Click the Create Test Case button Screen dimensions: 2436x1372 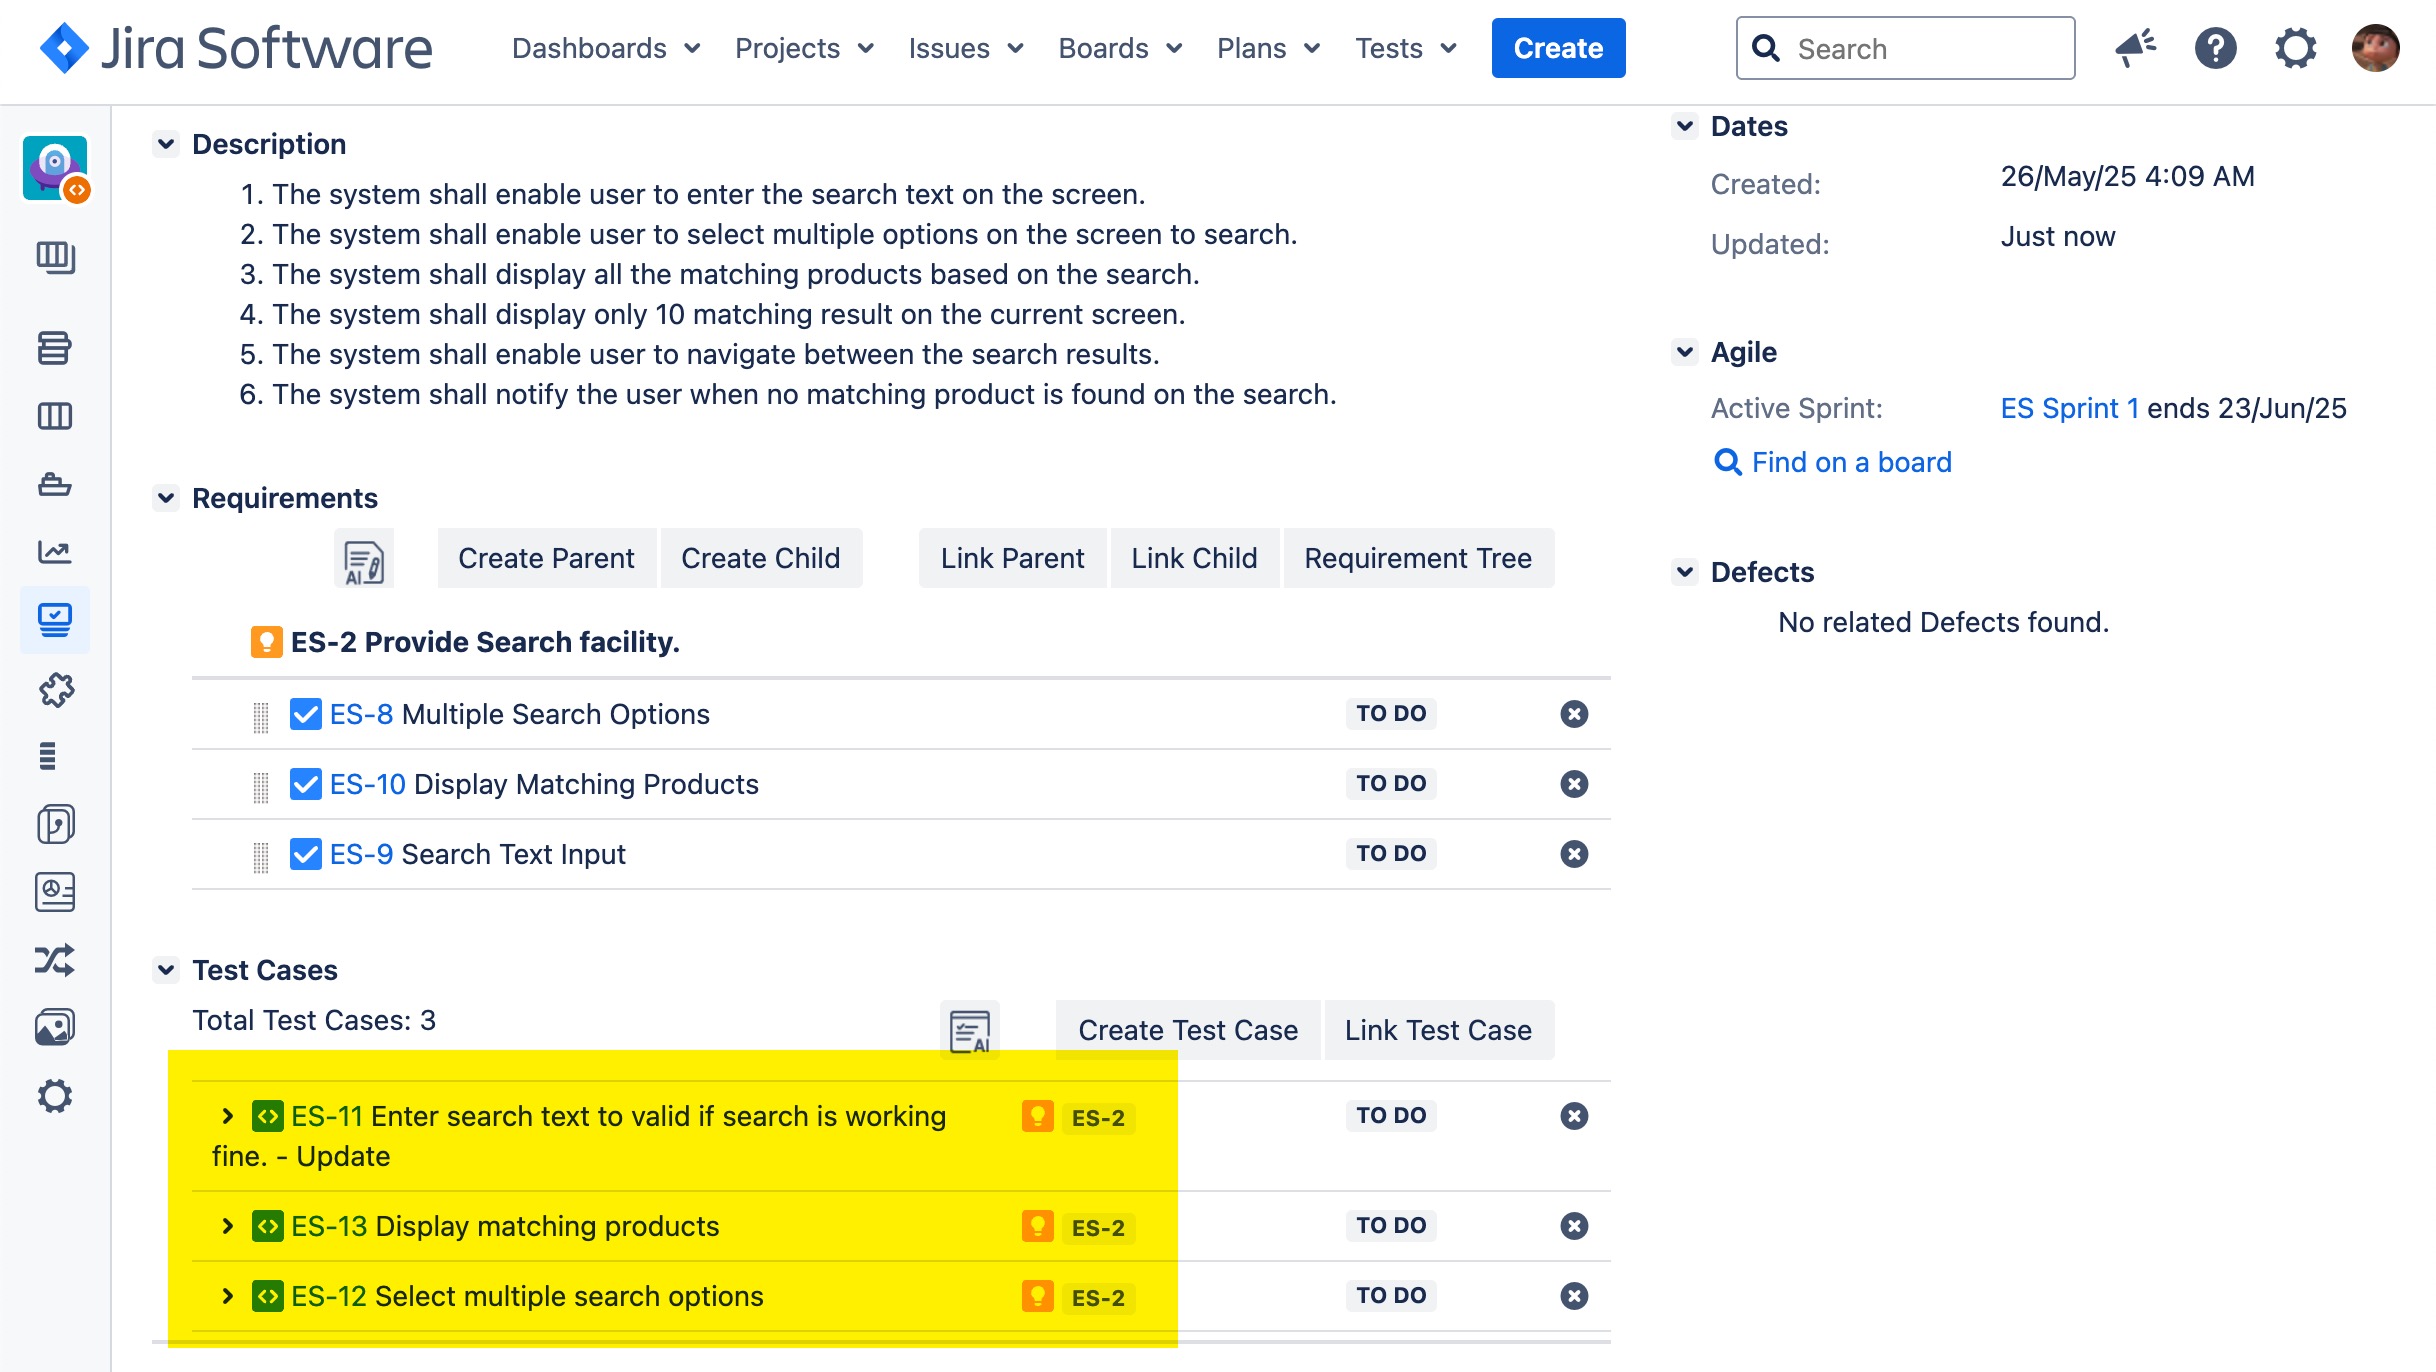point(1187,1030)
